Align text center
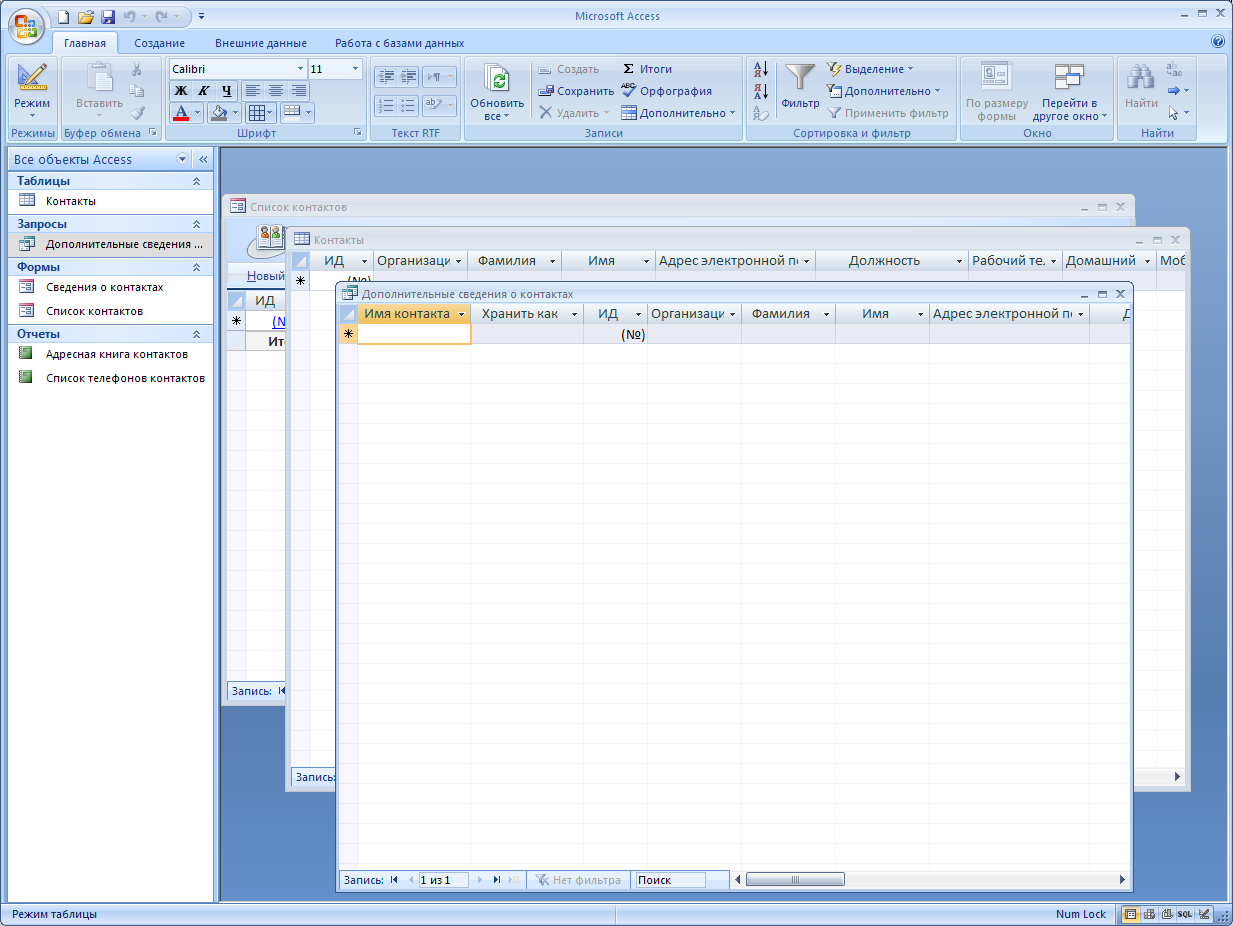 pyautogui.click(x=276, y=90)
